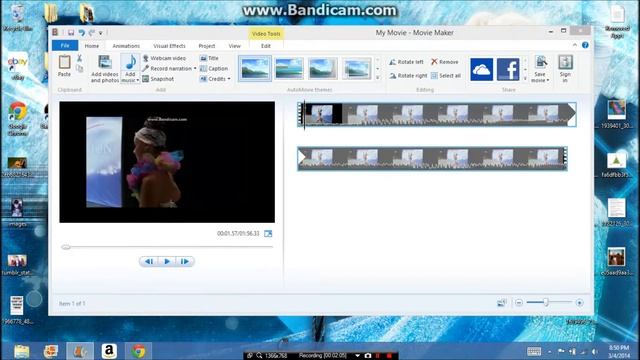Expand the Record narration dropdown arrow
Viewport: 640px width, 360px height.
195,69
